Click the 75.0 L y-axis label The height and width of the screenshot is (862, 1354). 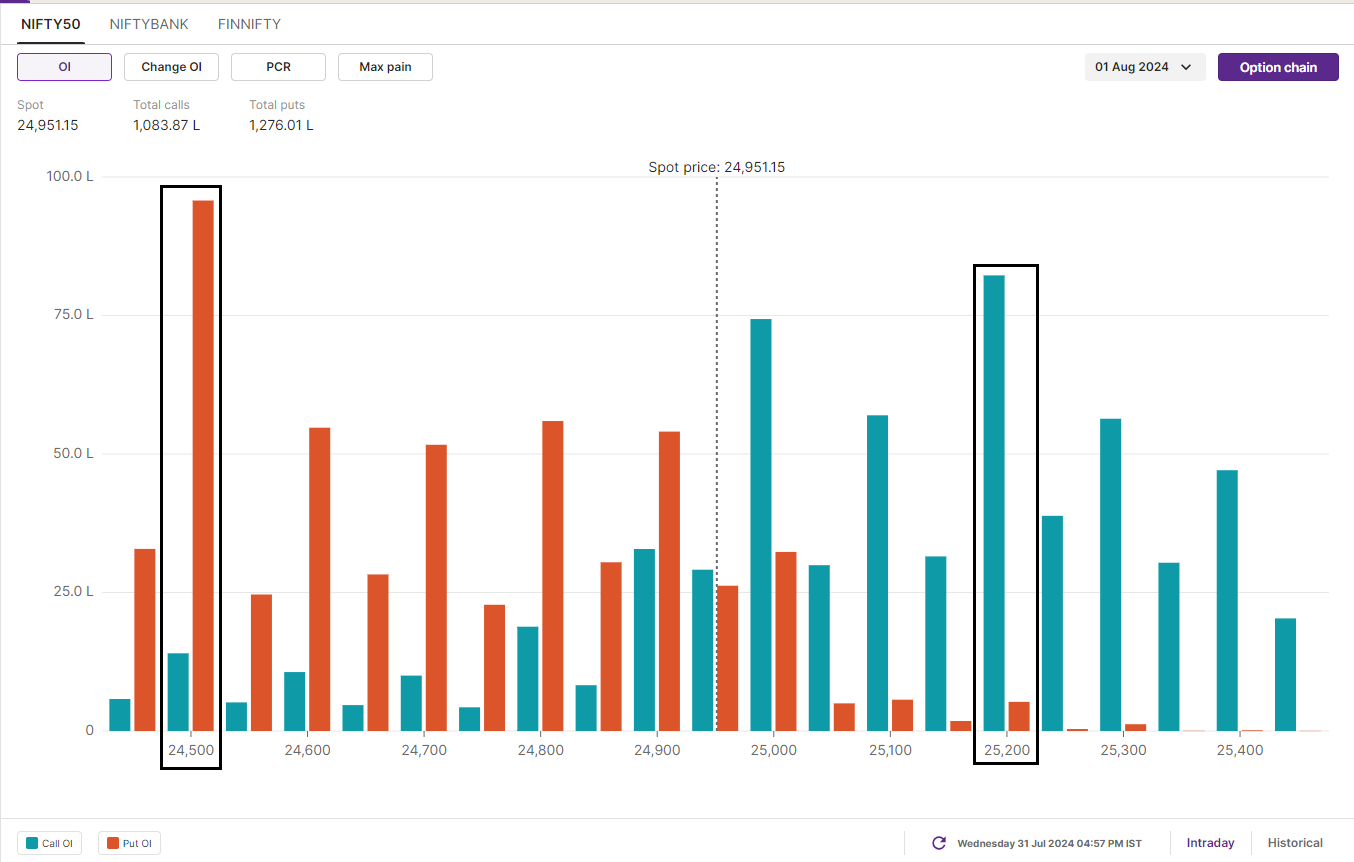click(73, 315)
